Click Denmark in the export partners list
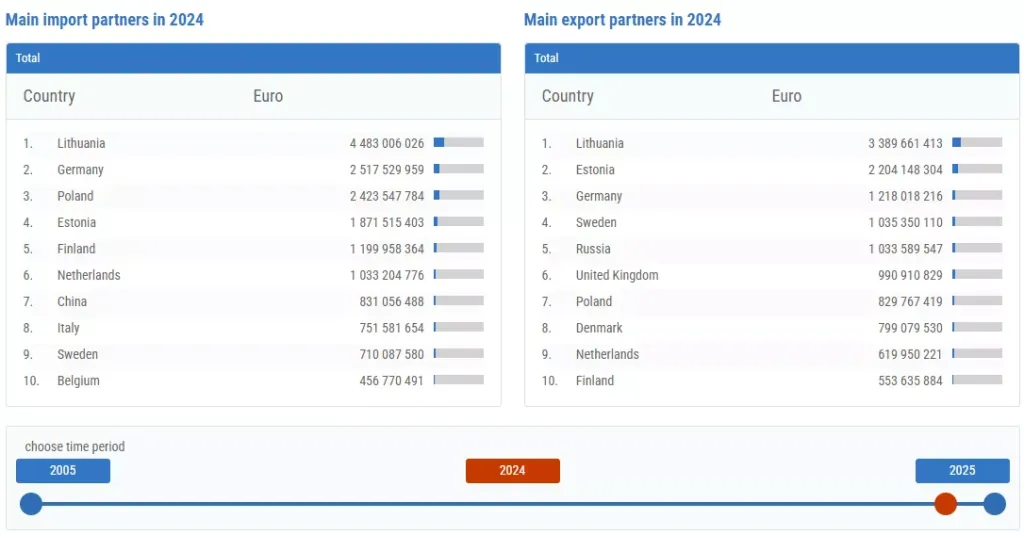This screenshot has width=1024, height=535. (x=599, y=328)
